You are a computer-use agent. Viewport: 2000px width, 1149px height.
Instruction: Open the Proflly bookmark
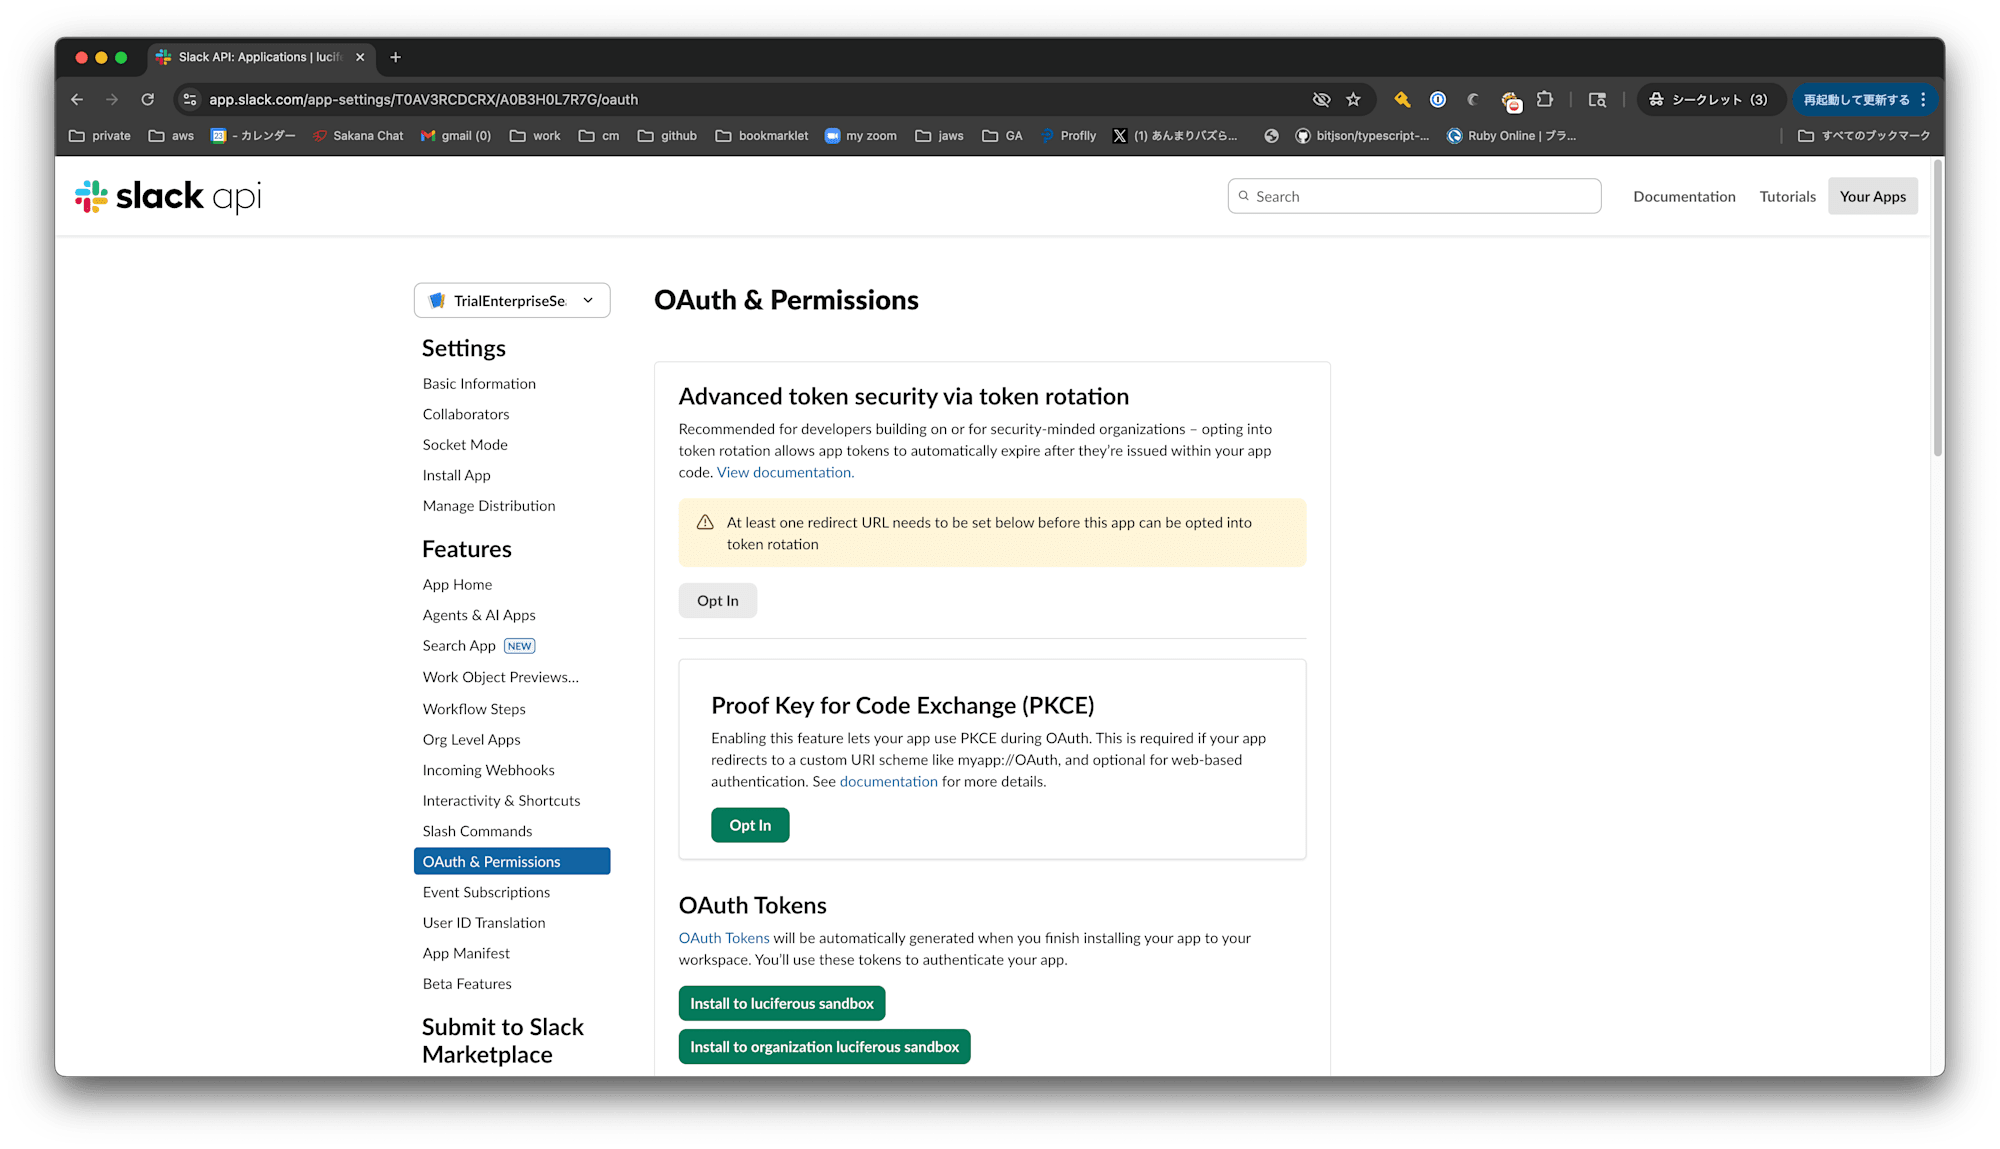point(1068,136)
